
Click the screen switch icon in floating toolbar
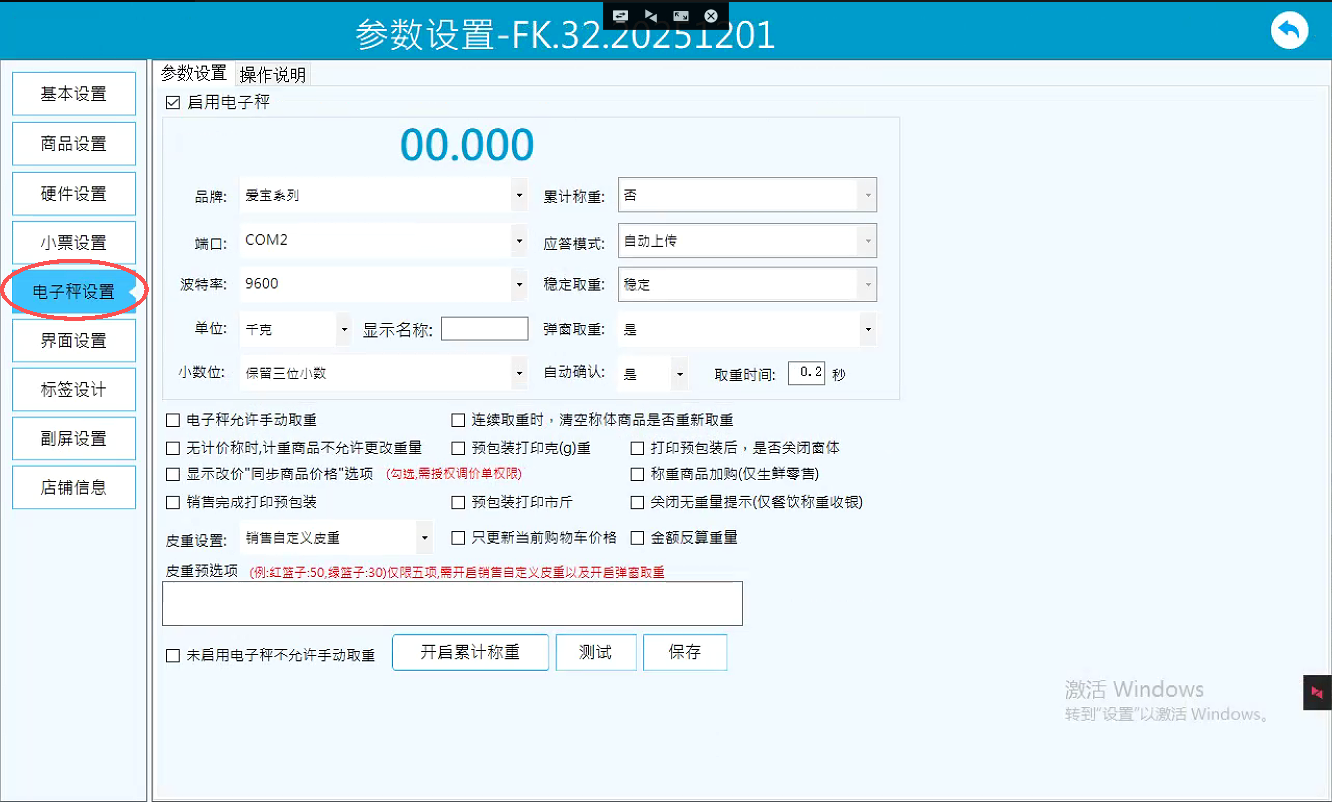[621, 15]
